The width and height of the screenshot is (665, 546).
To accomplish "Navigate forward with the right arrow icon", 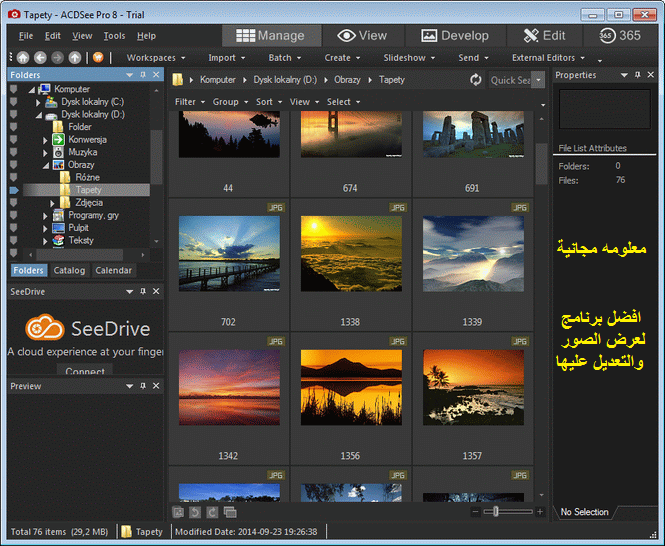I will [x=57, y=57].
